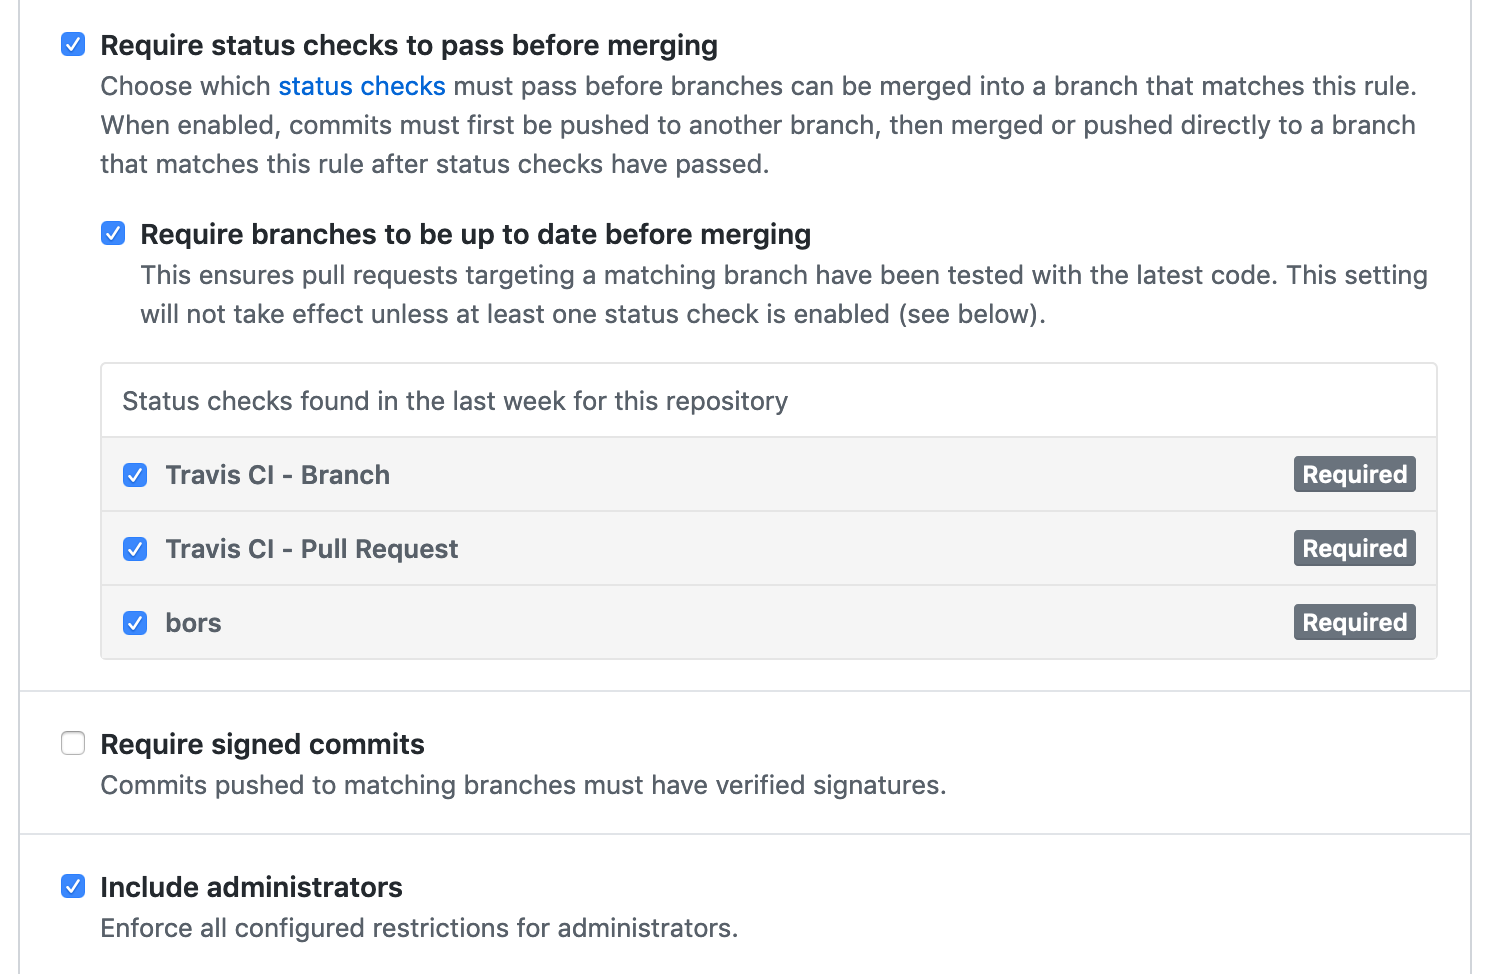The height and width of the screenshot is (974, 1486).
Task: Uncheck Require status checks to pass checkbox
Action: tap(73, 45)
